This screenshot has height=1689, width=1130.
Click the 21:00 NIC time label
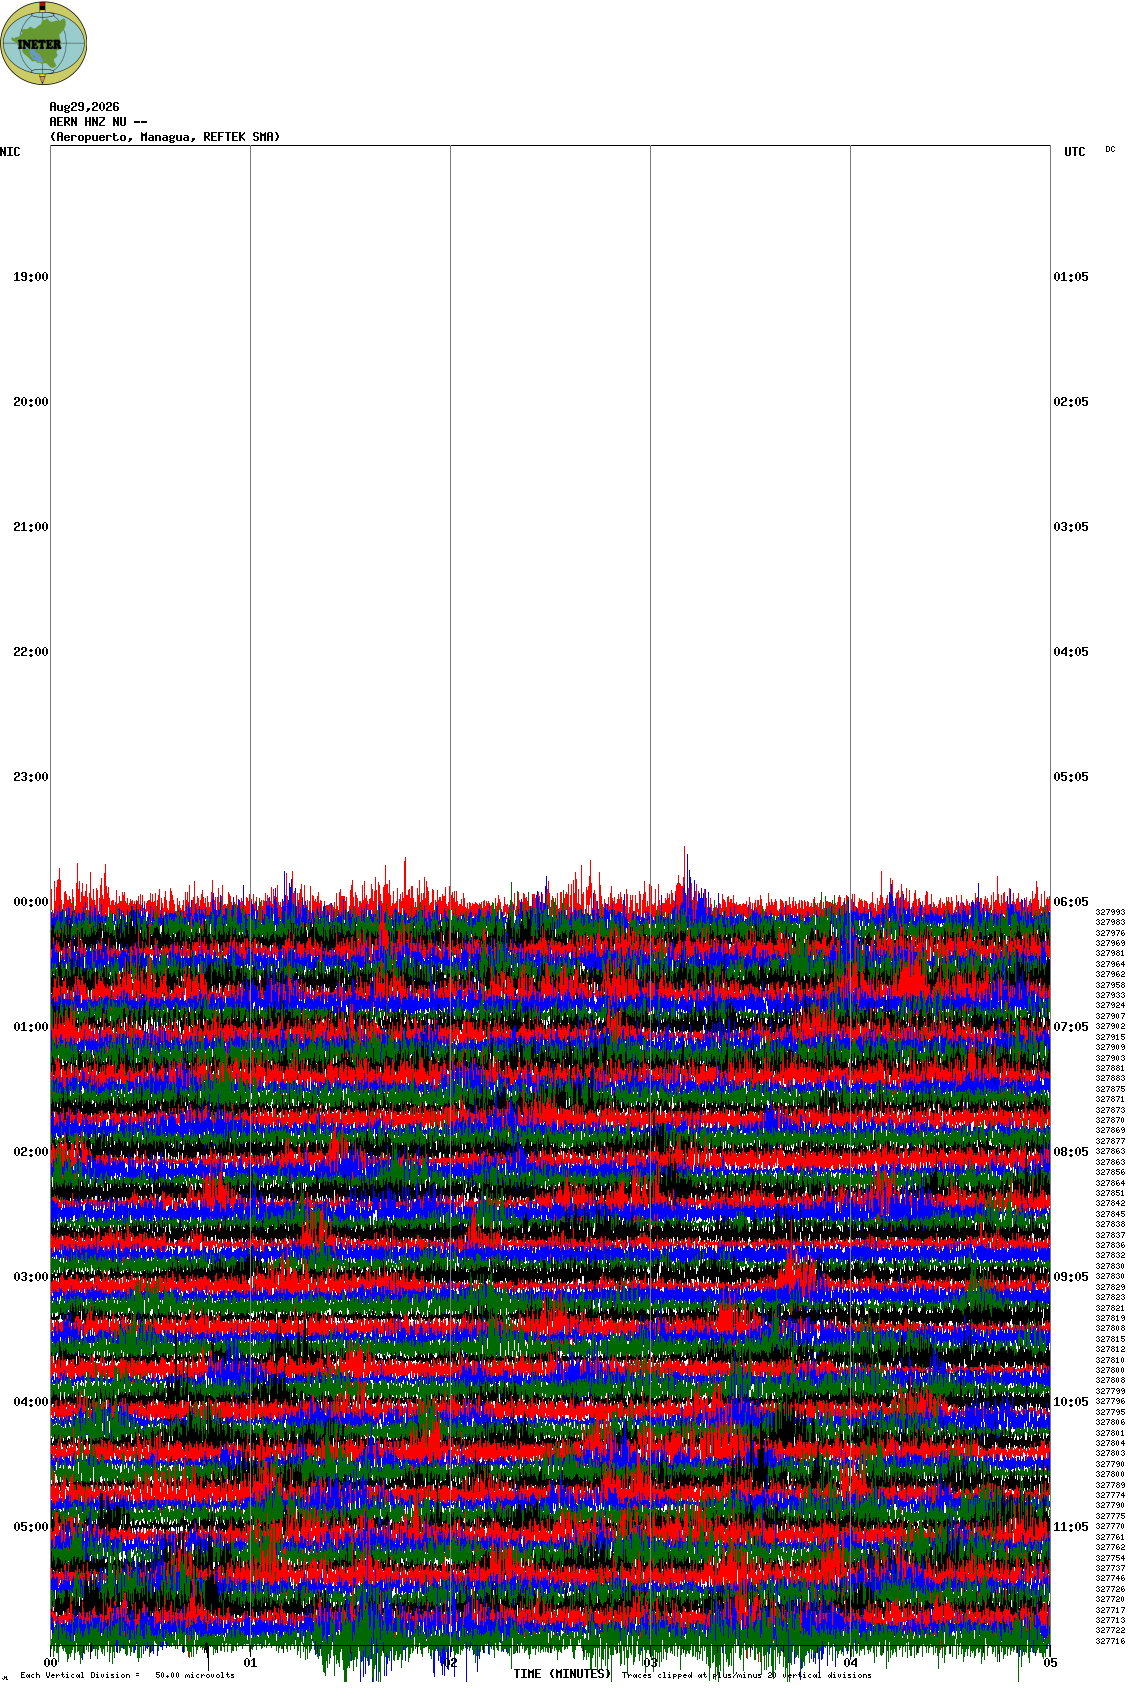30,527
